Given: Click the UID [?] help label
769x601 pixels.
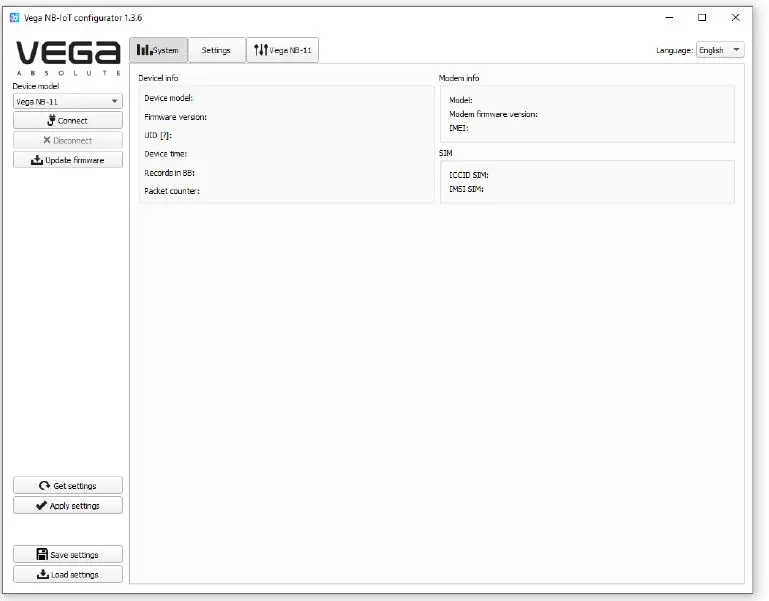Looking at the screenshot, I should pos(158,135).
